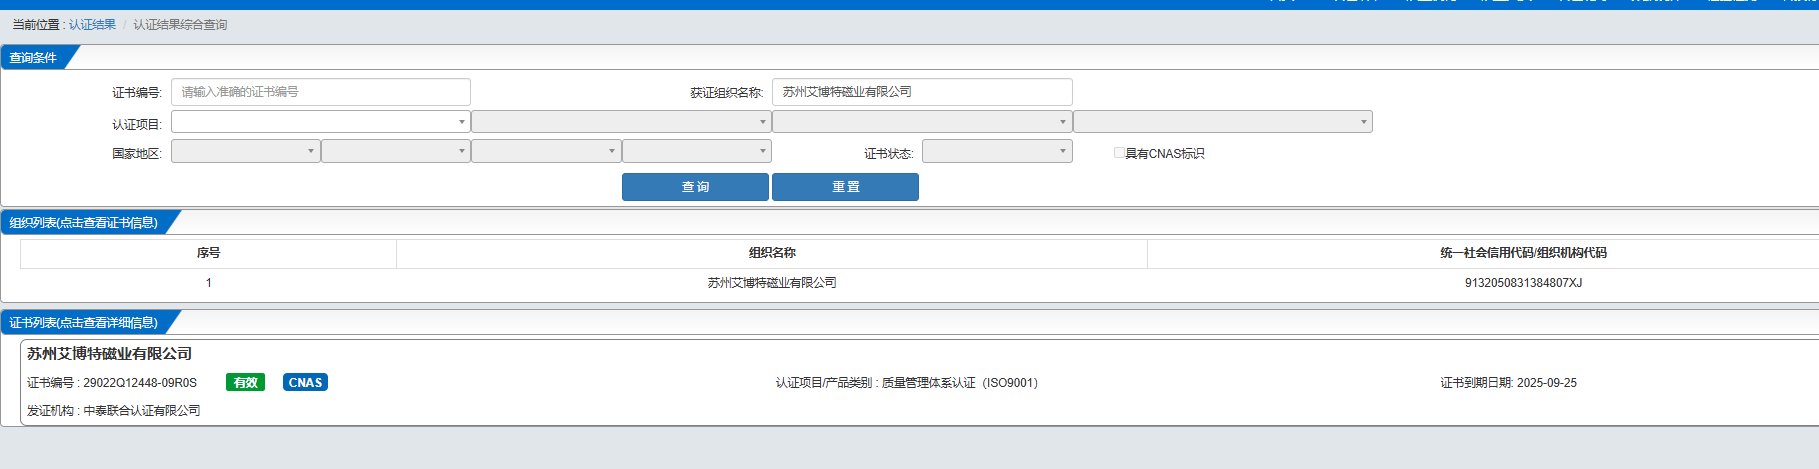Click the 组织名称 column header

click(x=772, y=253)
